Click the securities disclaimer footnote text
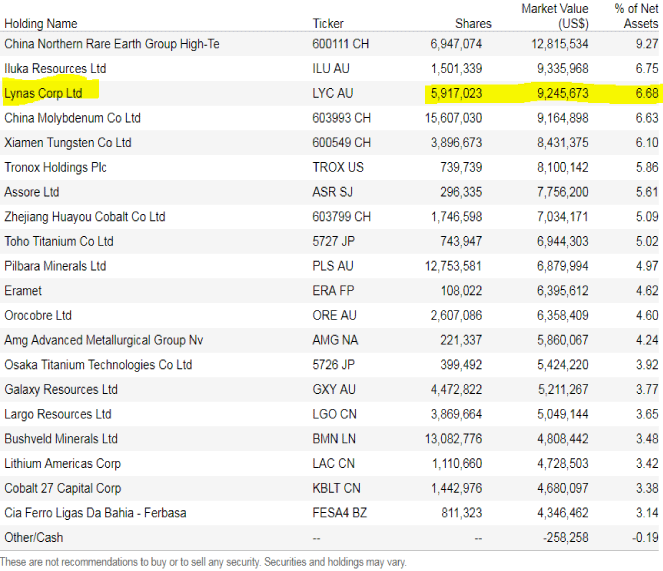The image size is (663, 571). click(203, 562)
